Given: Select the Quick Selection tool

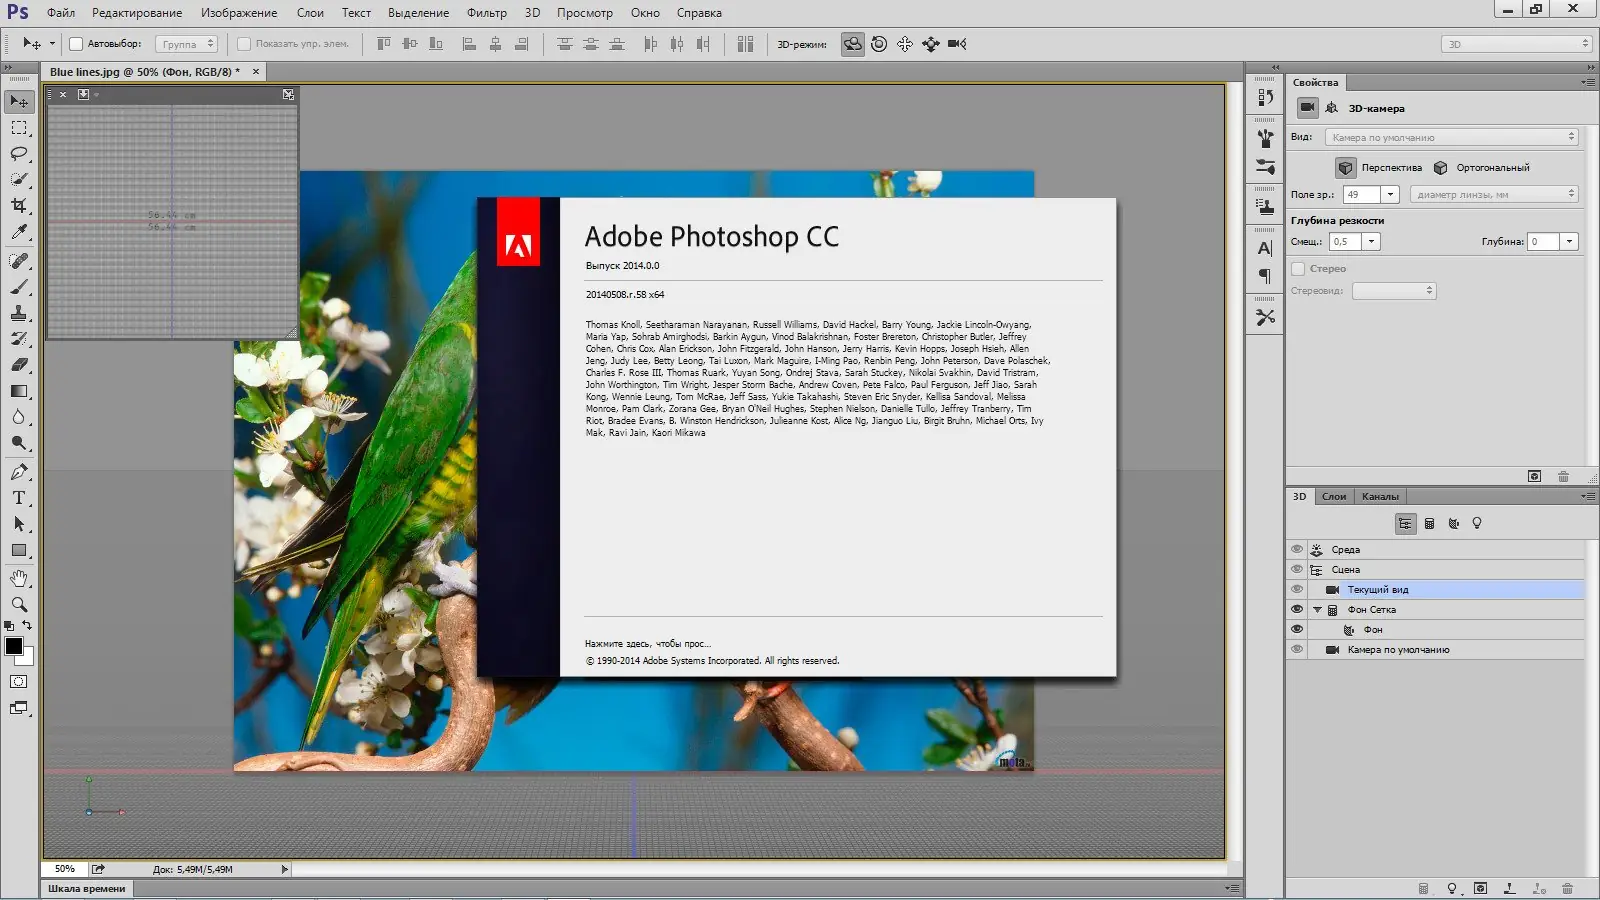Looking at the screenshot, I should [x=19, y=180].
